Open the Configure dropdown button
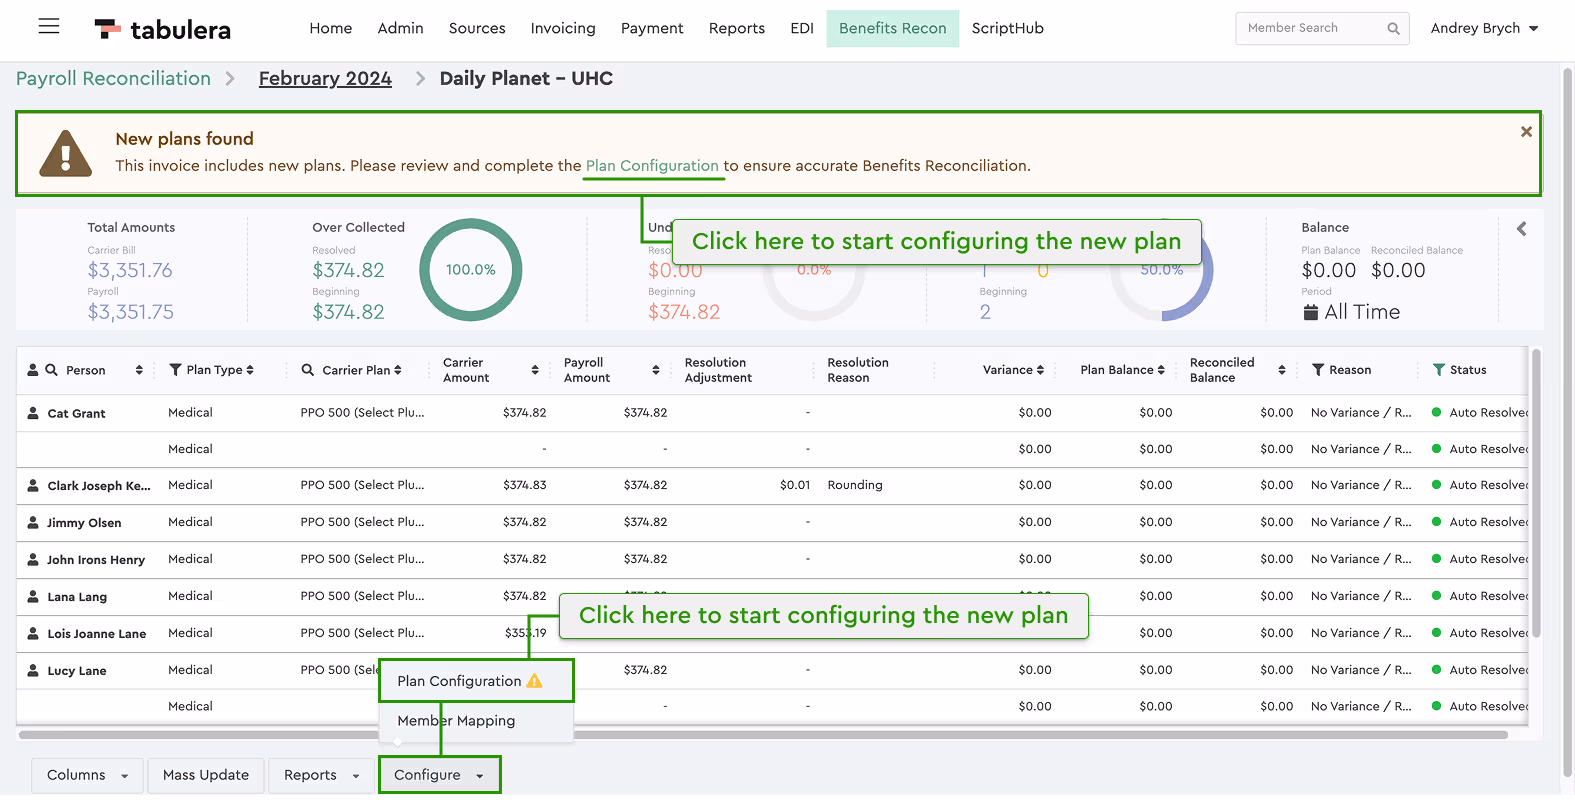1575x800 pixels. (439, 775)
